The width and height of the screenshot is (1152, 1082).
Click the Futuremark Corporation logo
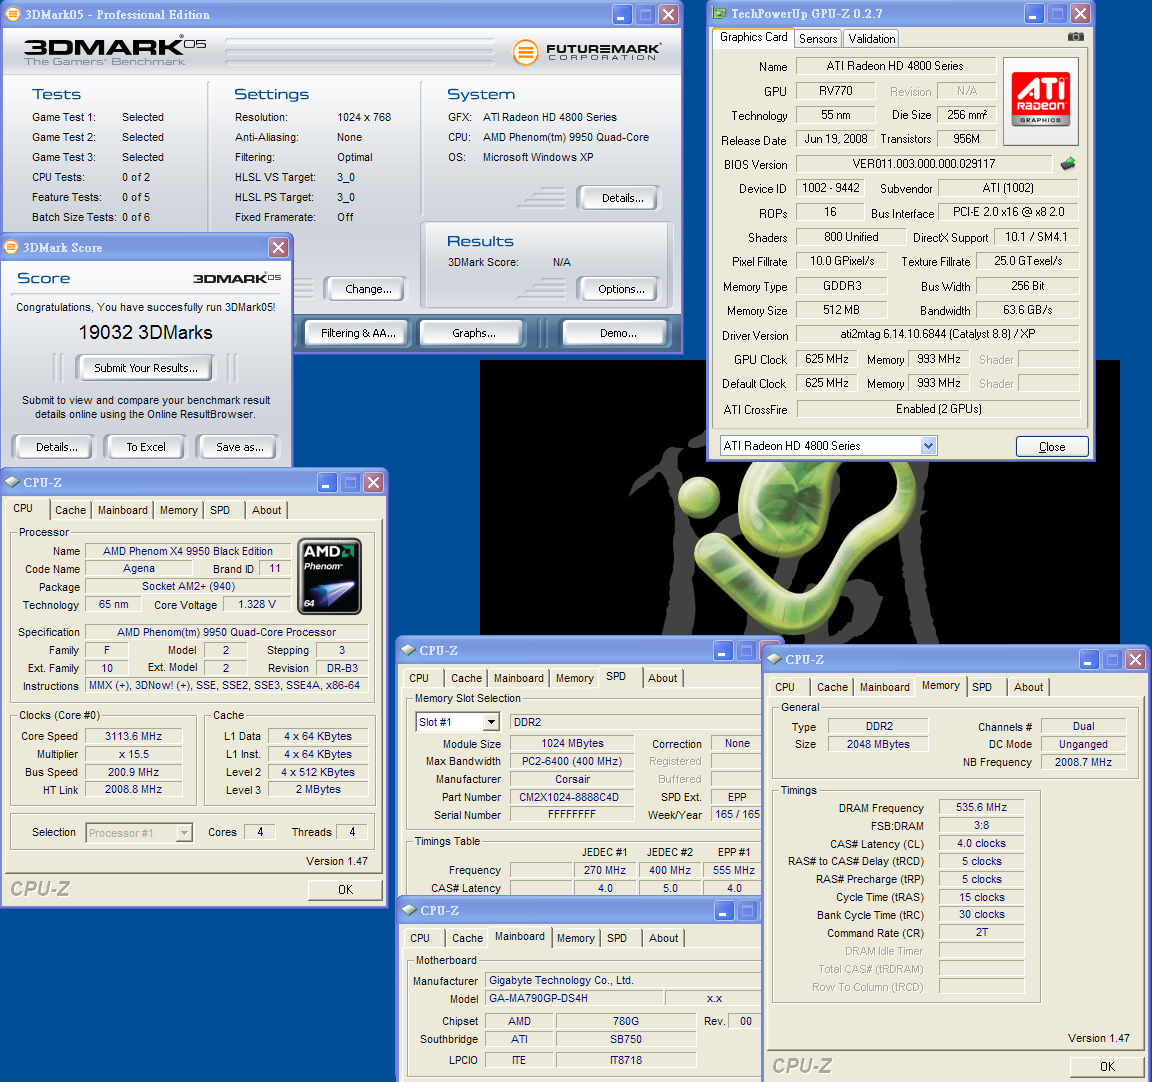[x=587, y=52]
